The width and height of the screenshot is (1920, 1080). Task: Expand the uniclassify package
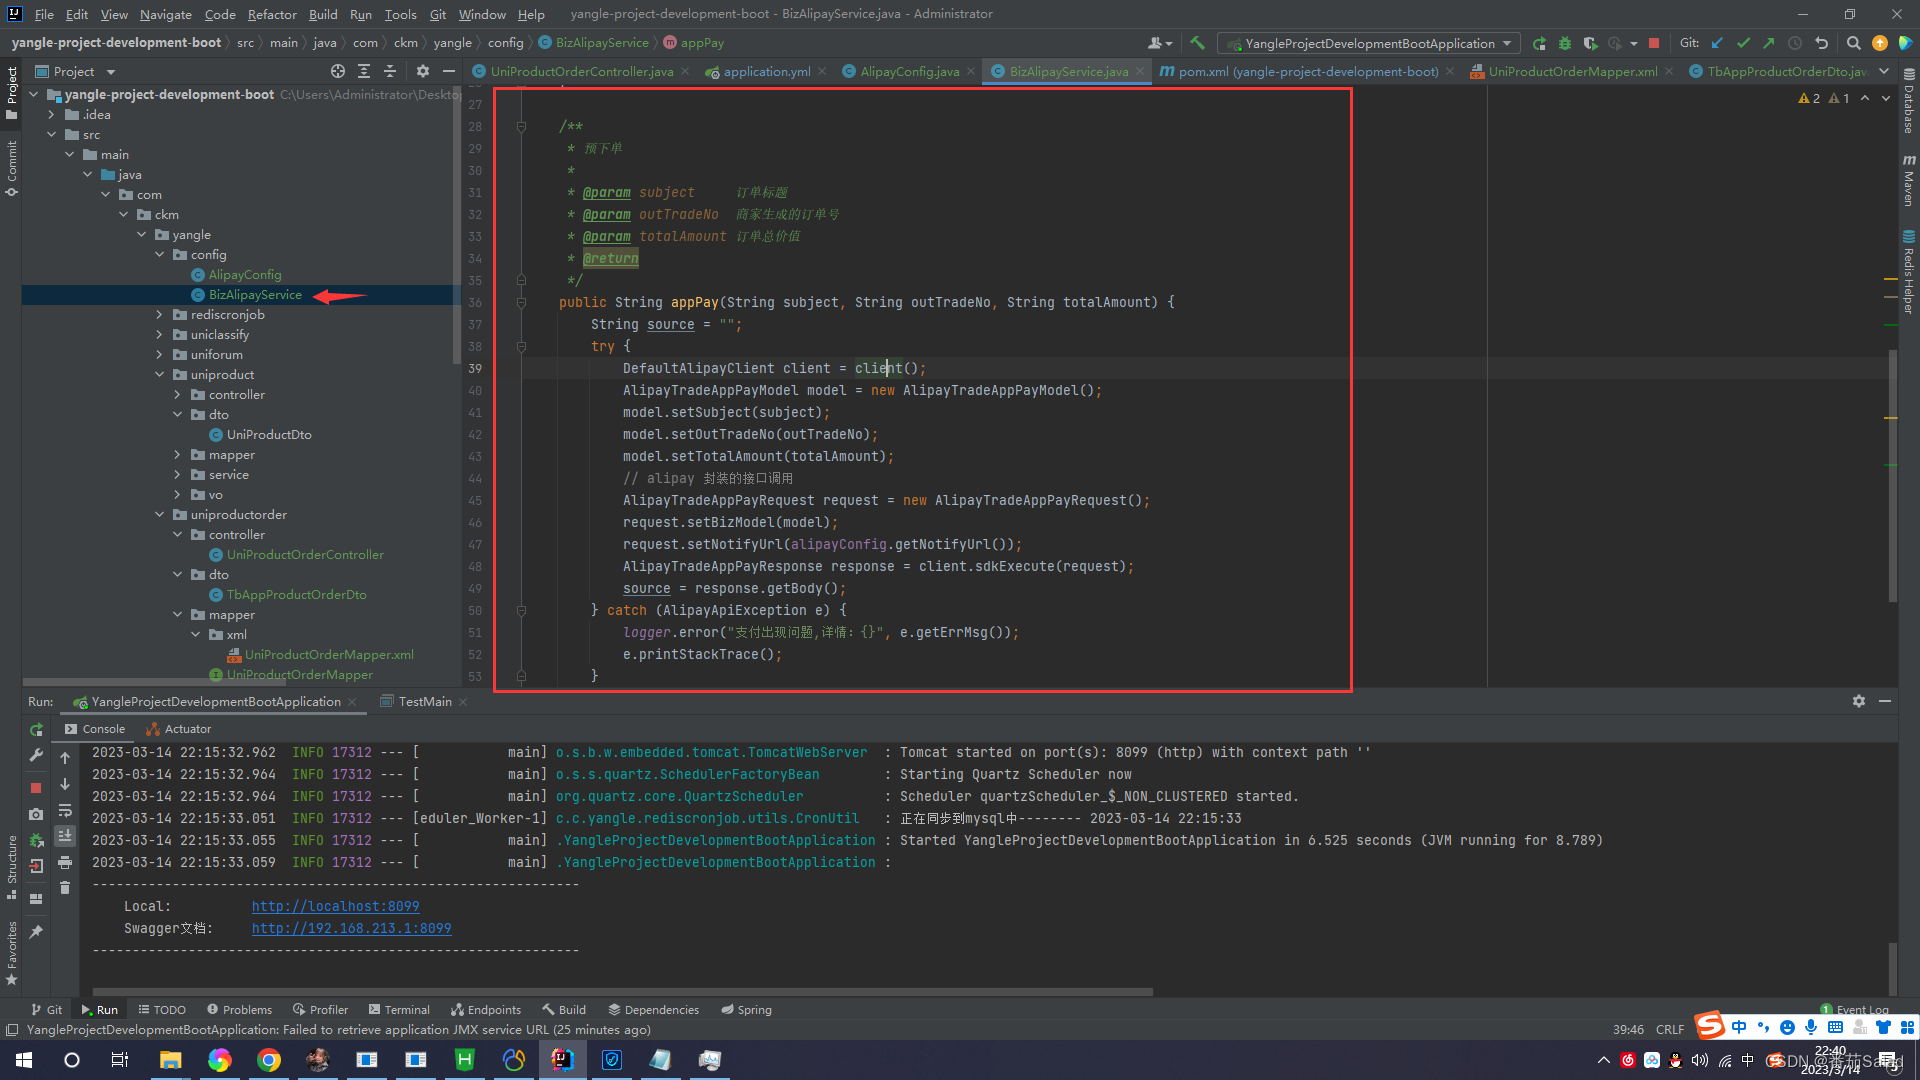coord(159,335)
